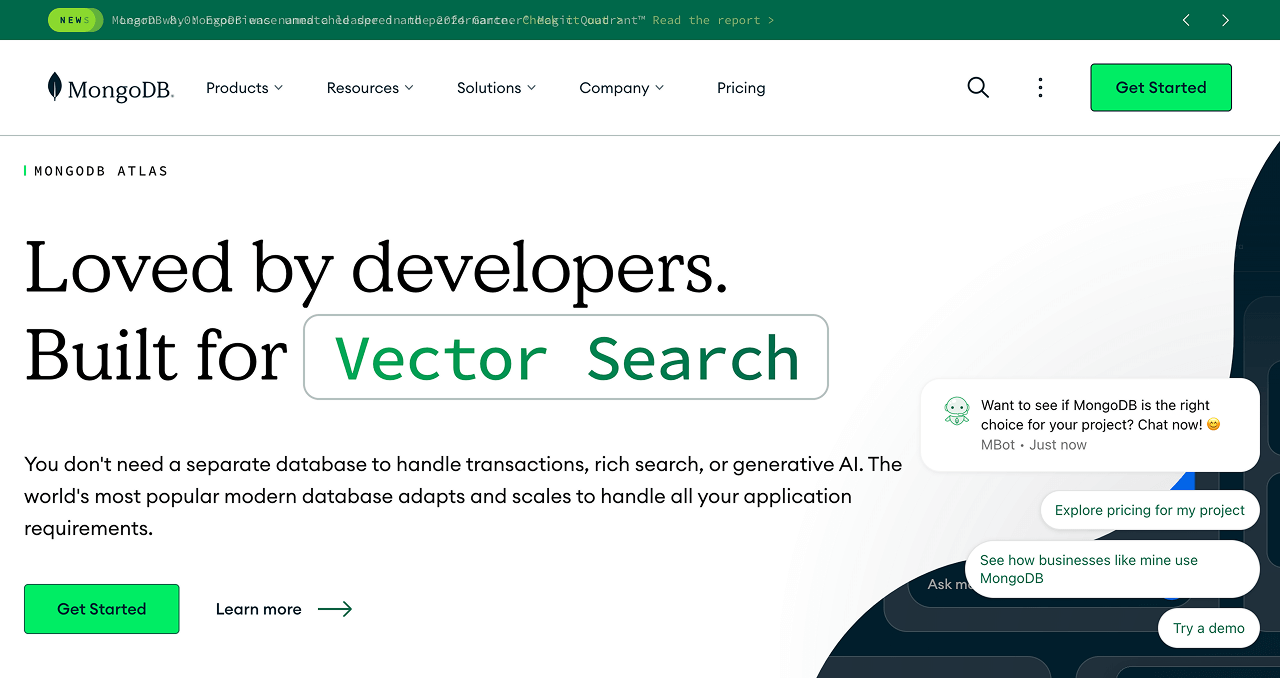Follow the Read the report link
This screenshot has height=678, width=1280.
713,20
